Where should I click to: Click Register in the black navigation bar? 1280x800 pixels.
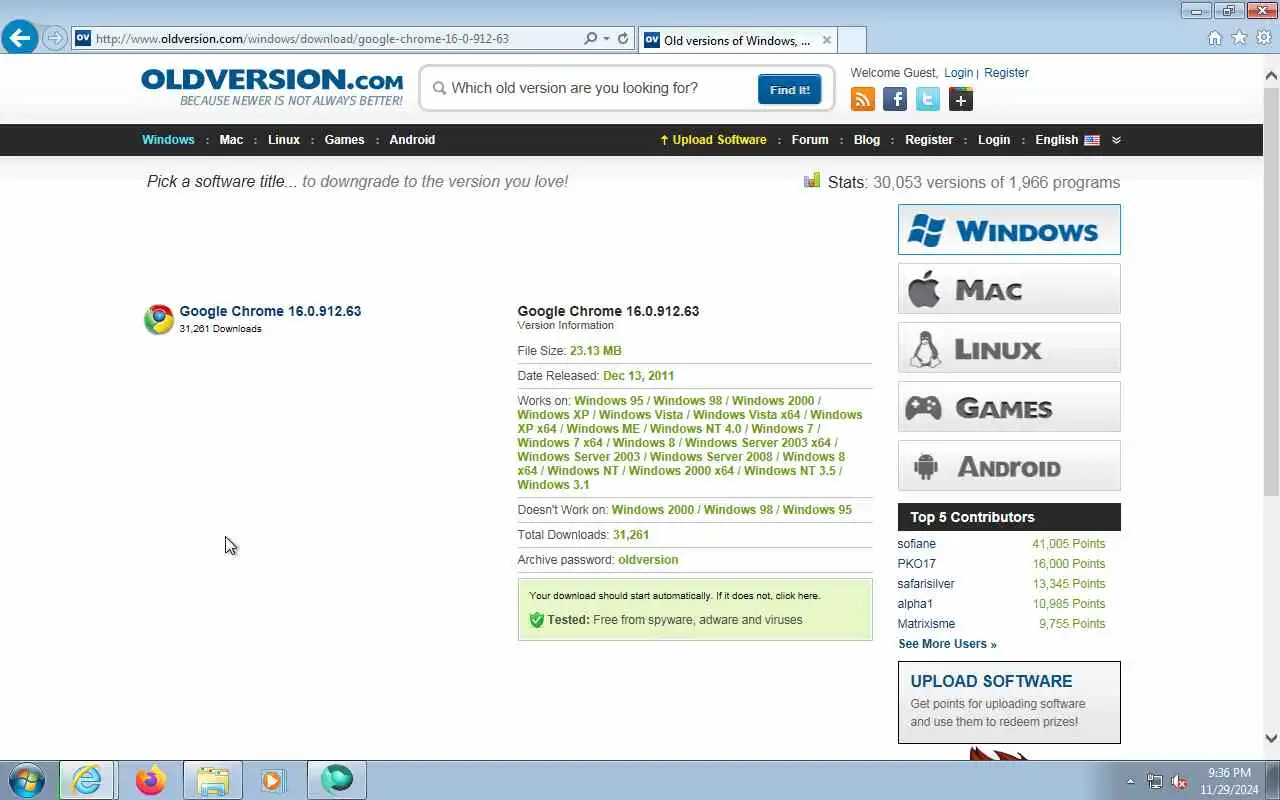tap(929, 140)
